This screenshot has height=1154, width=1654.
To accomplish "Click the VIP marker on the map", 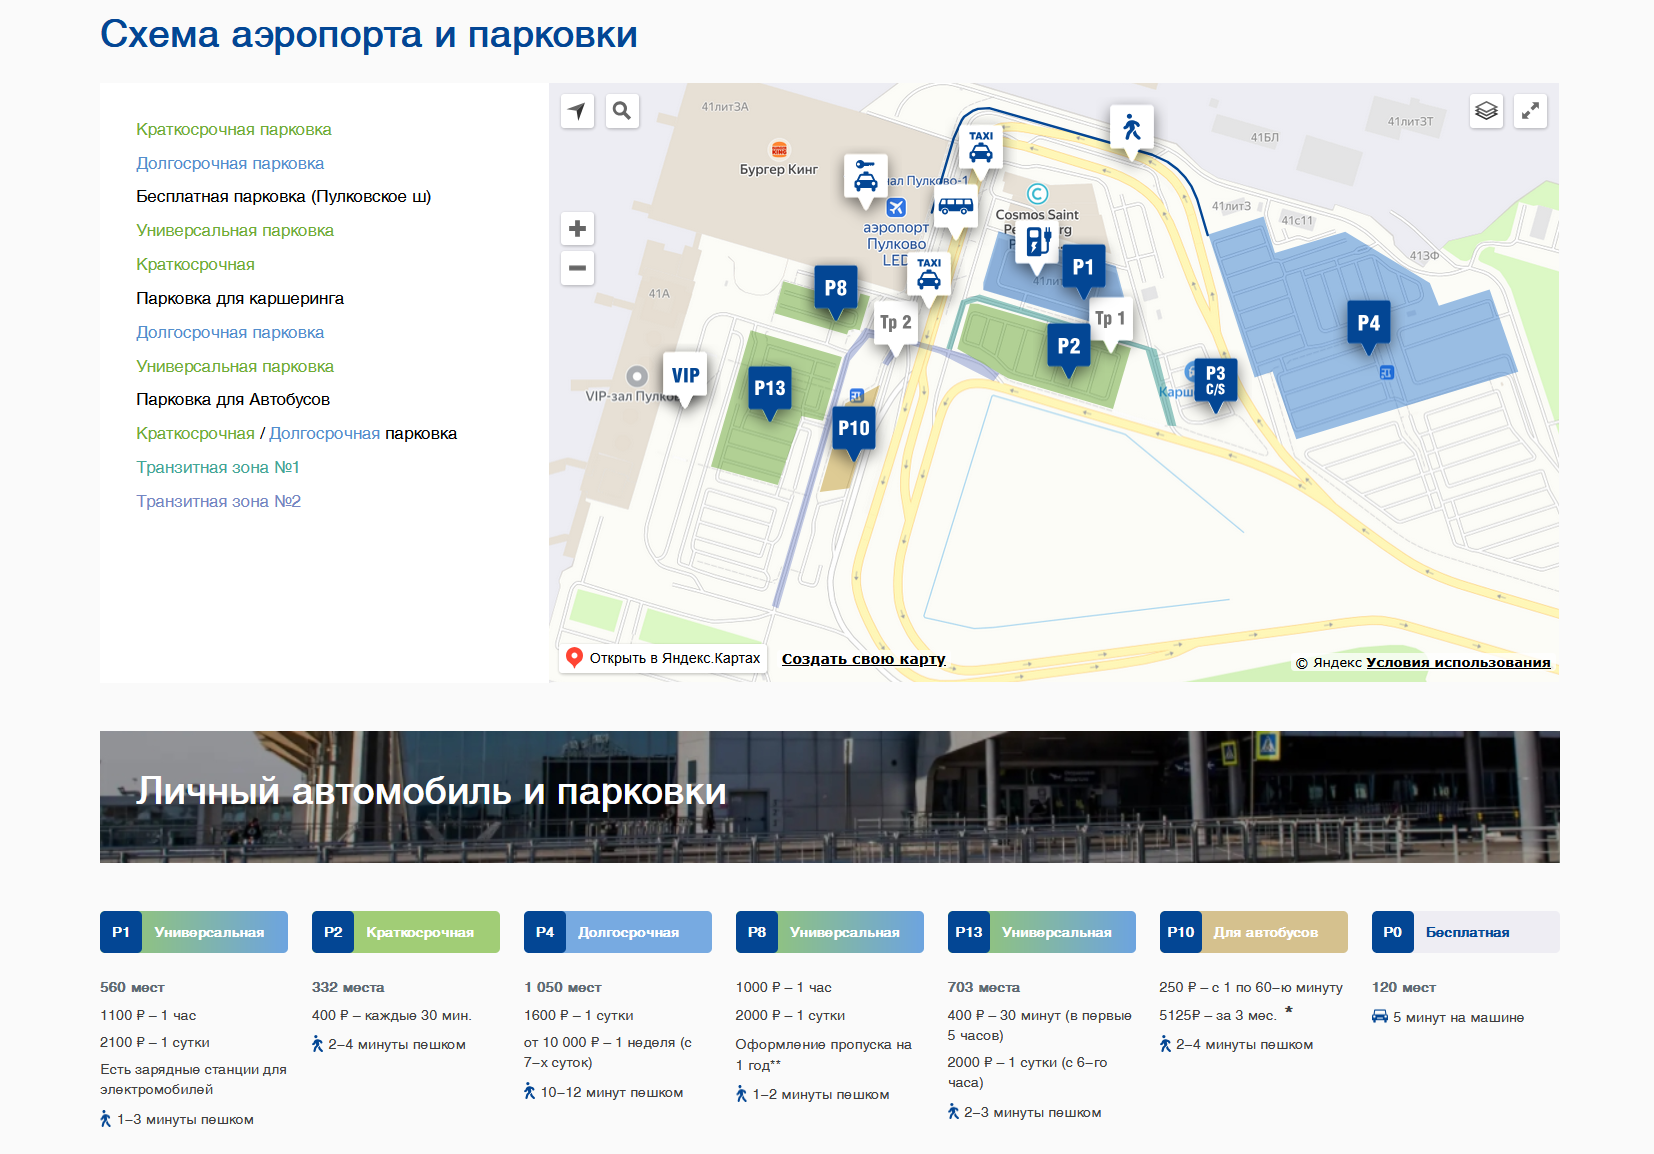I will point(685,376).
